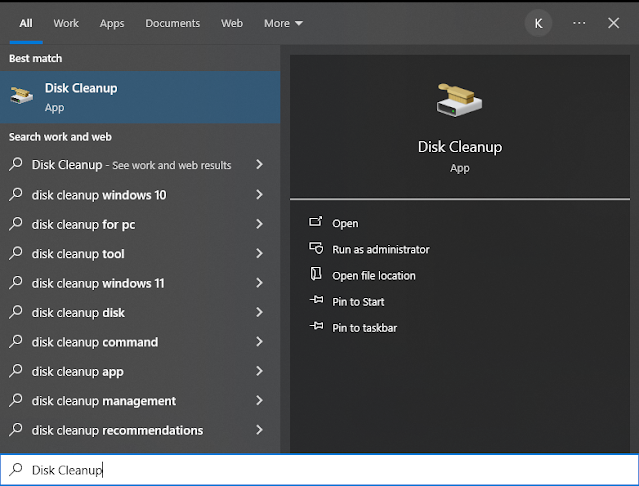
Task: Switch to the Apps tab
Action: coord(112,23)
